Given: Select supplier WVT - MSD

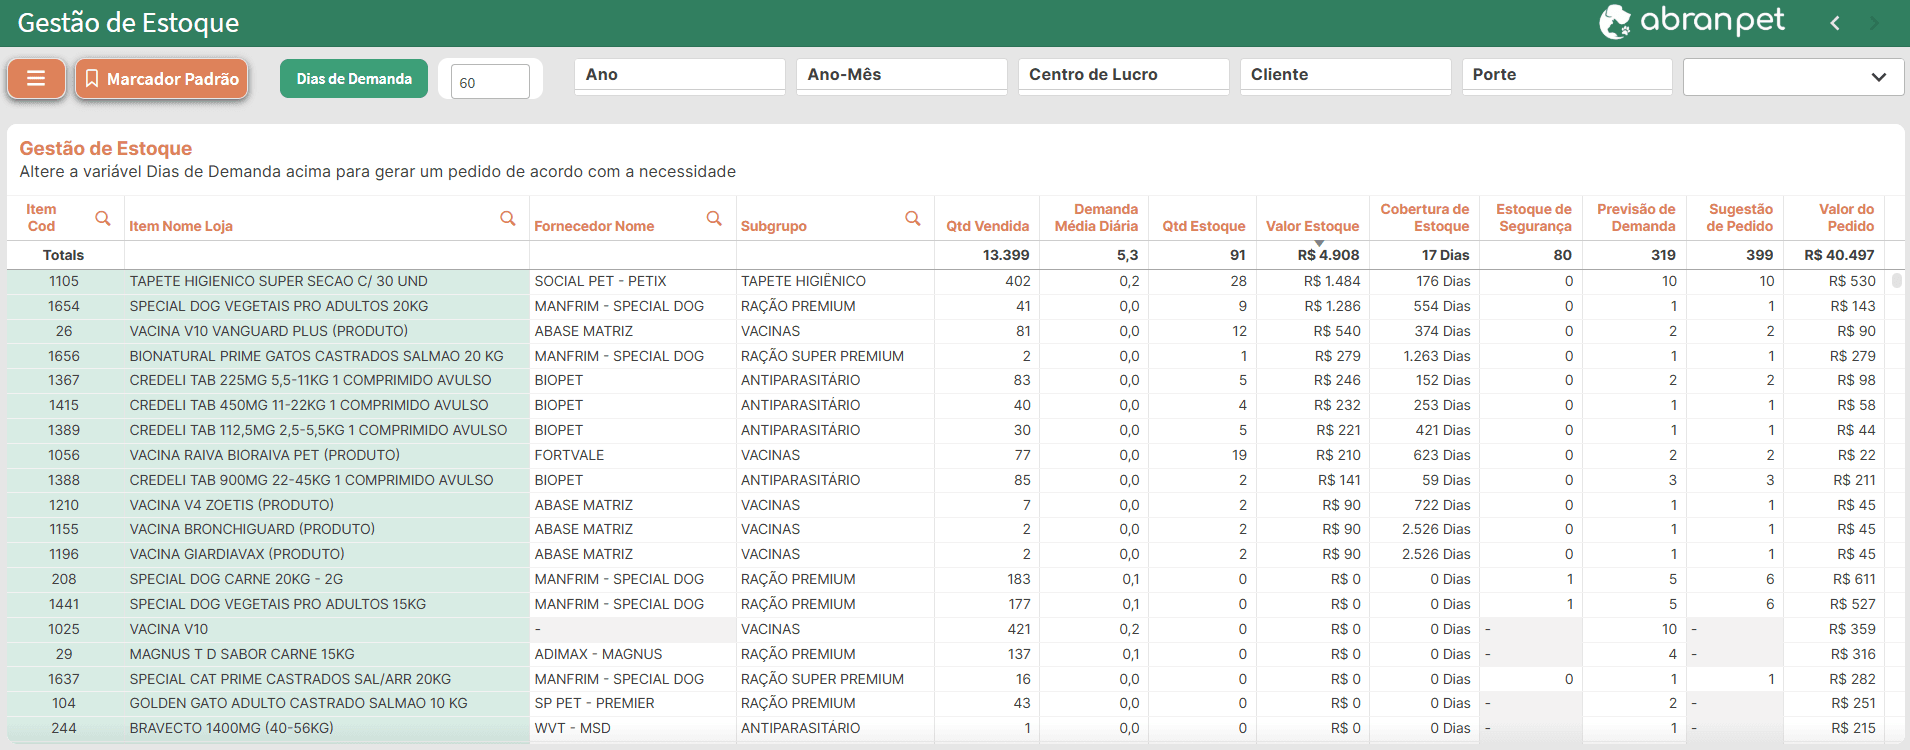Looking at the screenshot, I should coord(573,728).
